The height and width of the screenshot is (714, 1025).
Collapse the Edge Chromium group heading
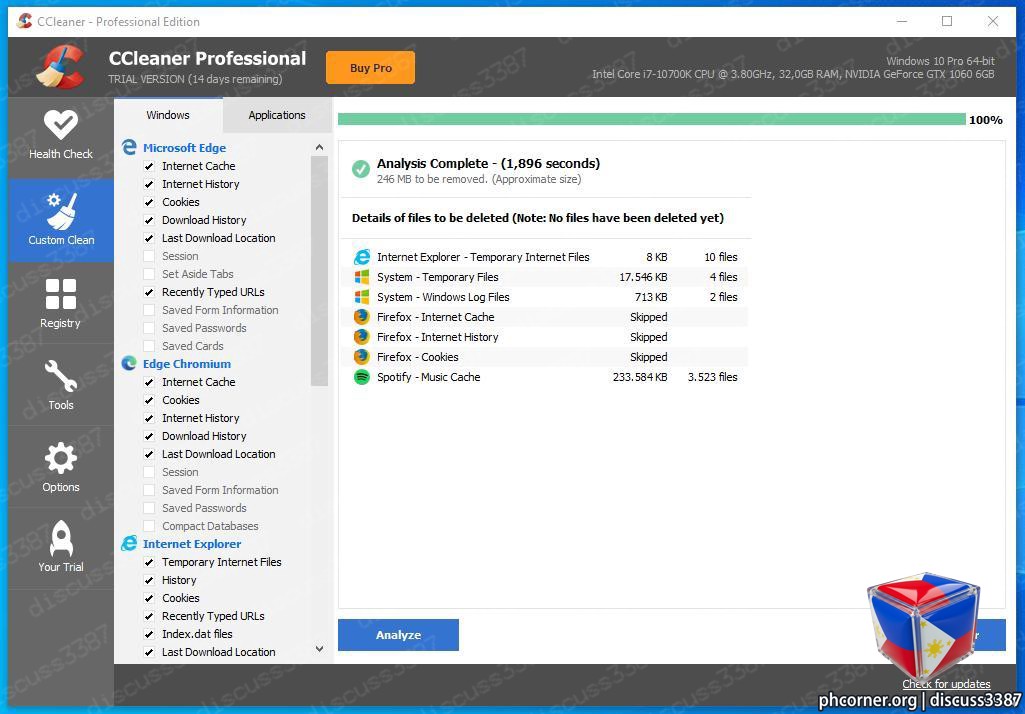tap(187, 364)
